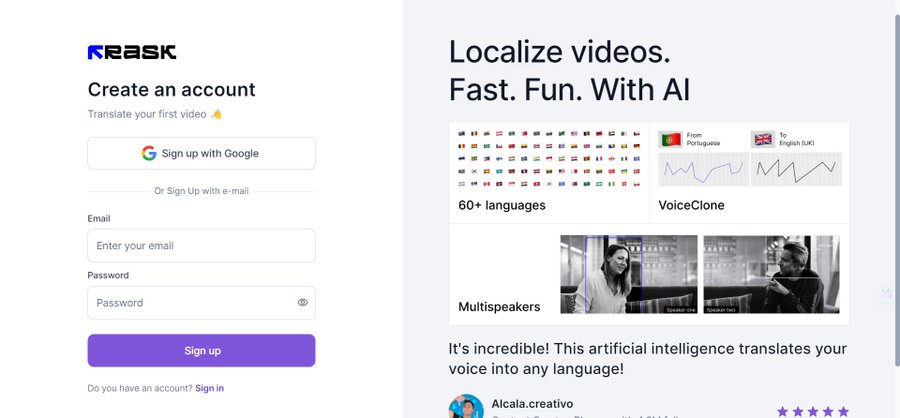Focus the Password input field
Screen dimensions: 900x418
click(x=201, y=303)
